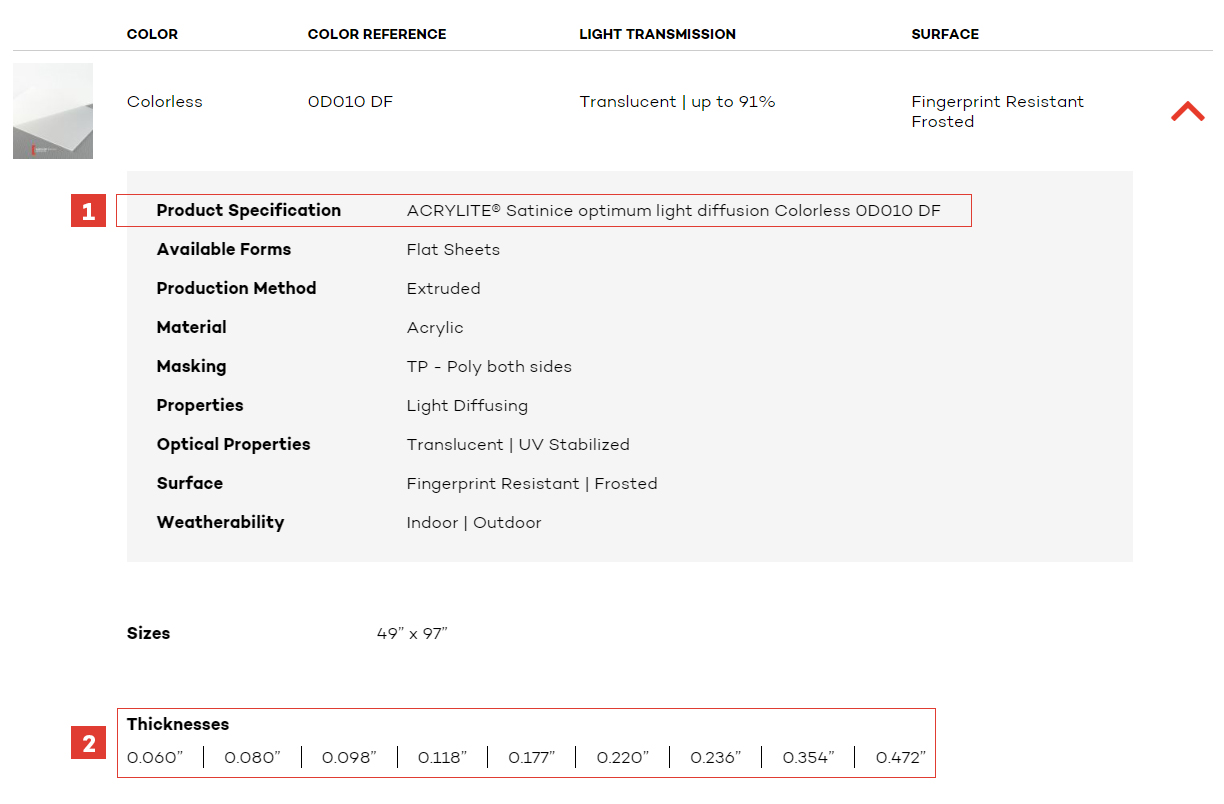This screenshot has height=804, width=1224.
Task: Click the SURFACE column header
Action: [945, 34]
